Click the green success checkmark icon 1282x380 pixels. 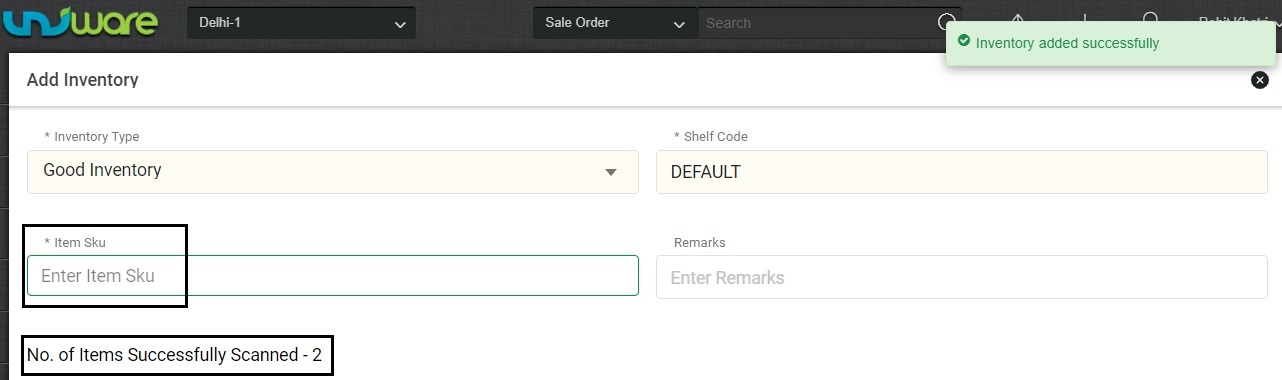point(964,42)
